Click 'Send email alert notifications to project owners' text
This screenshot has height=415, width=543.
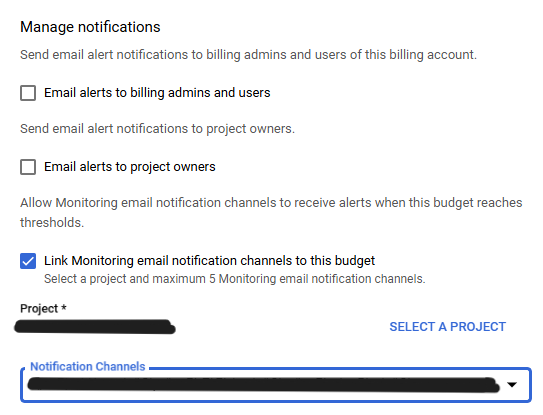click(x=157, y=129)
